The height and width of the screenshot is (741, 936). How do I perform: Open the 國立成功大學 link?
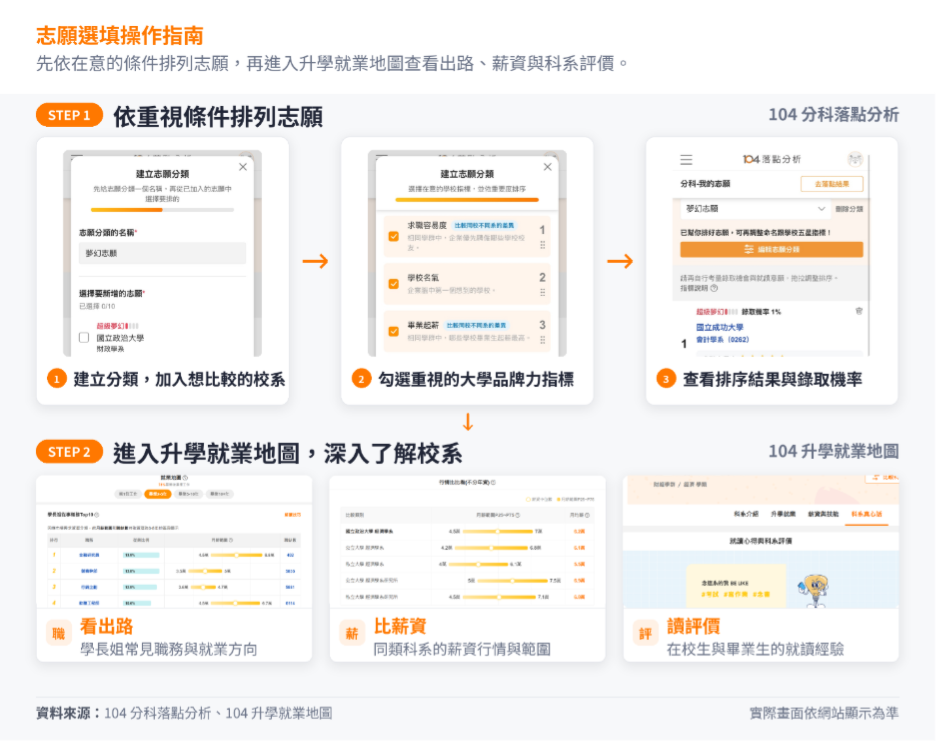tap(719, 327)
